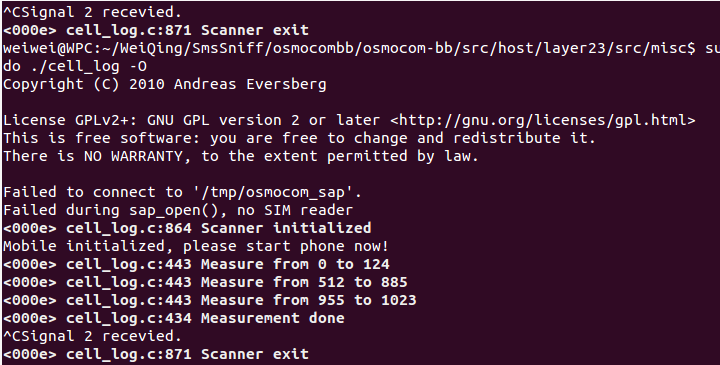The height and width of the screenshot is (365, 720).
Task: Click the 'Copyright (C) 2010 Andreas Eversberg' line
Action: point(164,84)
